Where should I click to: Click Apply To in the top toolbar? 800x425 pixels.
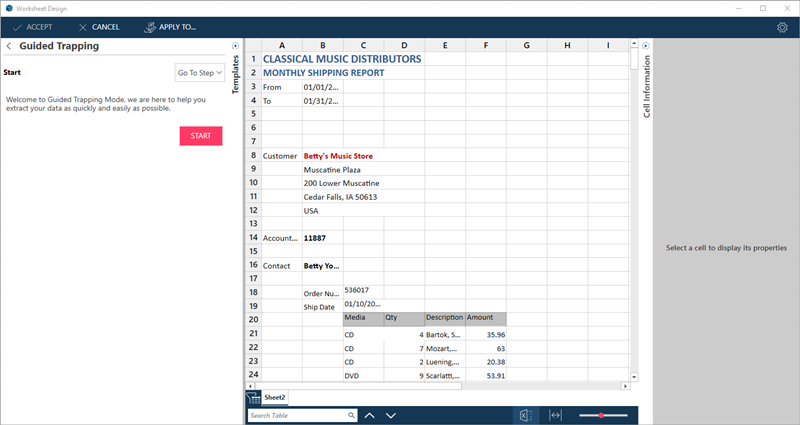coord(170,27)
